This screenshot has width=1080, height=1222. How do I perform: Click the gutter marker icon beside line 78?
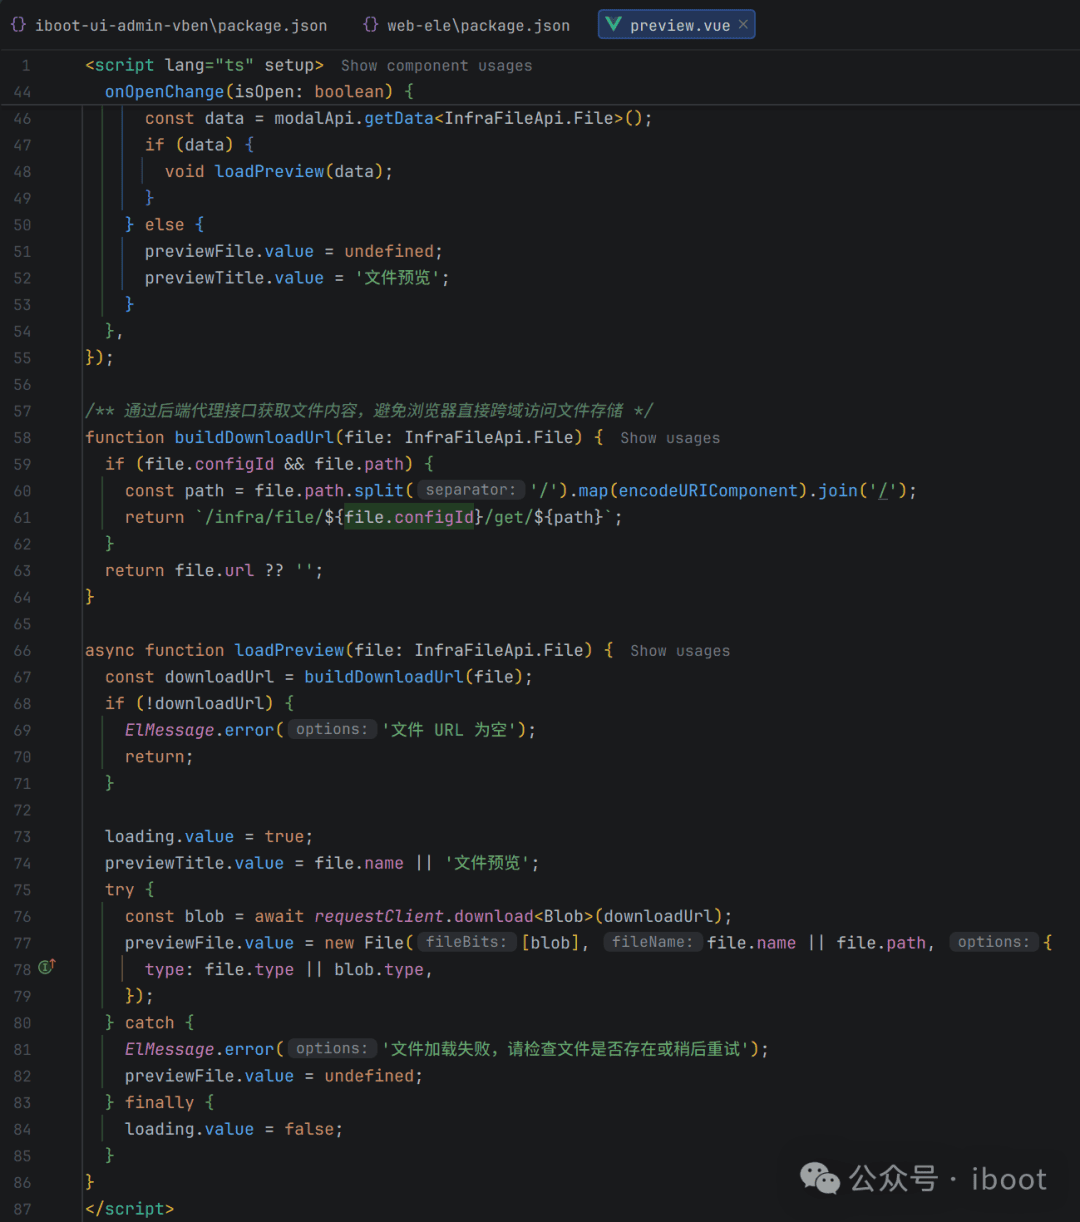point(47,967)
